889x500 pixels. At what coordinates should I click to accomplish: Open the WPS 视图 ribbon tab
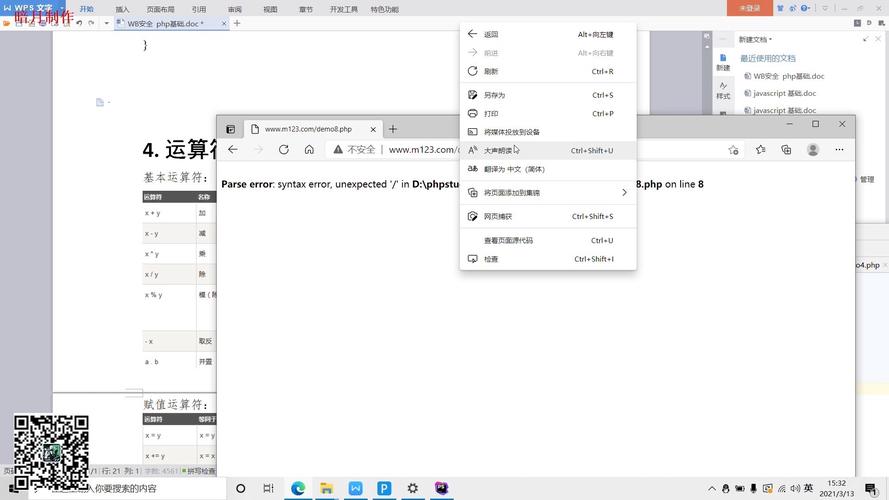tap(270, 10)
